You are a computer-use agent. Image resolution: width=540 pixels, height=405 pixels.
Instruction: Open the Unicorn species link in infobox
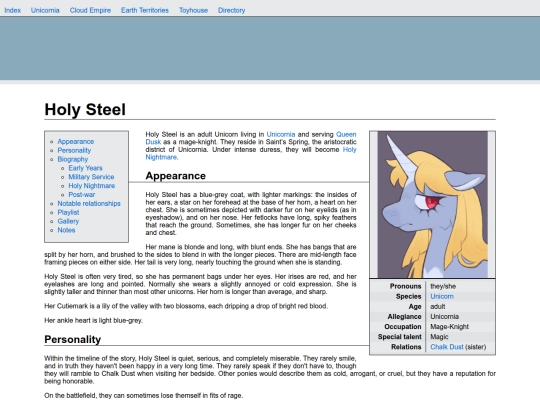tap(442, 297)
